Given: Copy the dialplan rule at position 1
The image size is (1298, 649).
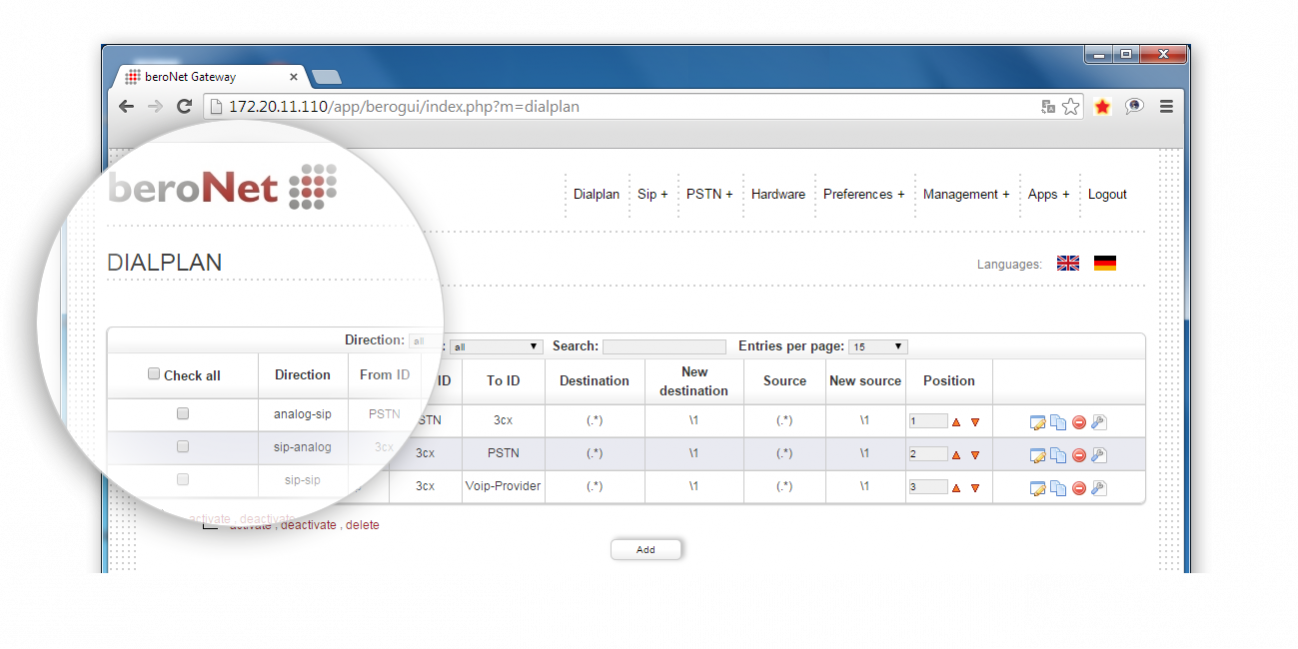Looking at the screenshot, I should coord(1058,422).
